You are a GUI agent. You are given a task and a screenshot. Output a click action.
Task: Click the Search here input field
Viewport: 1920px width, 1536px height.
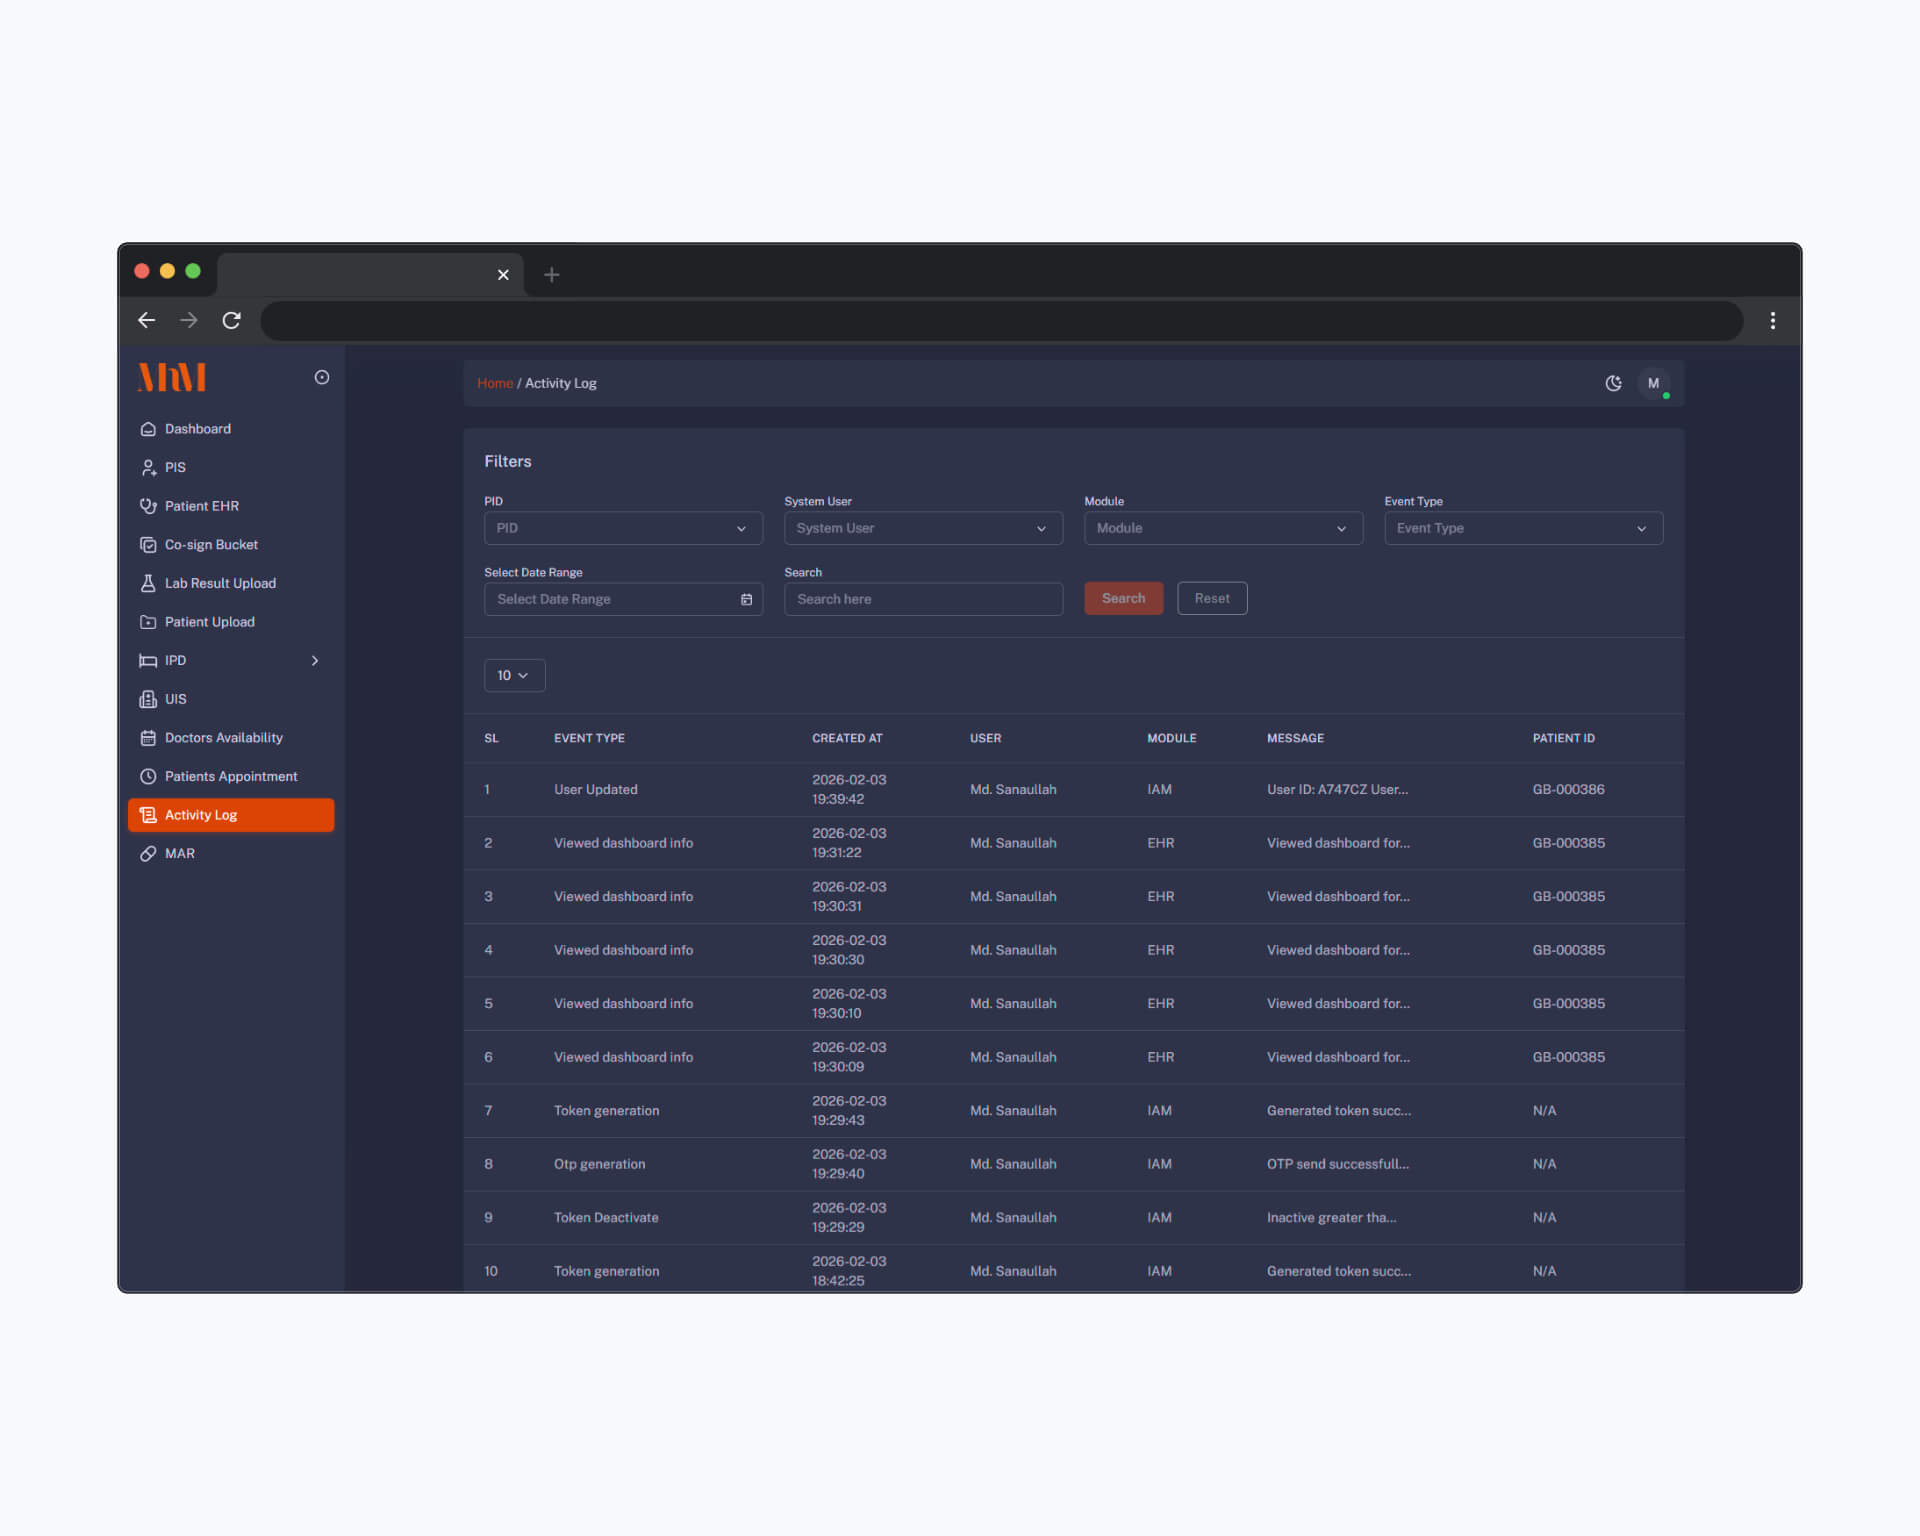click(x=922, y=599)
